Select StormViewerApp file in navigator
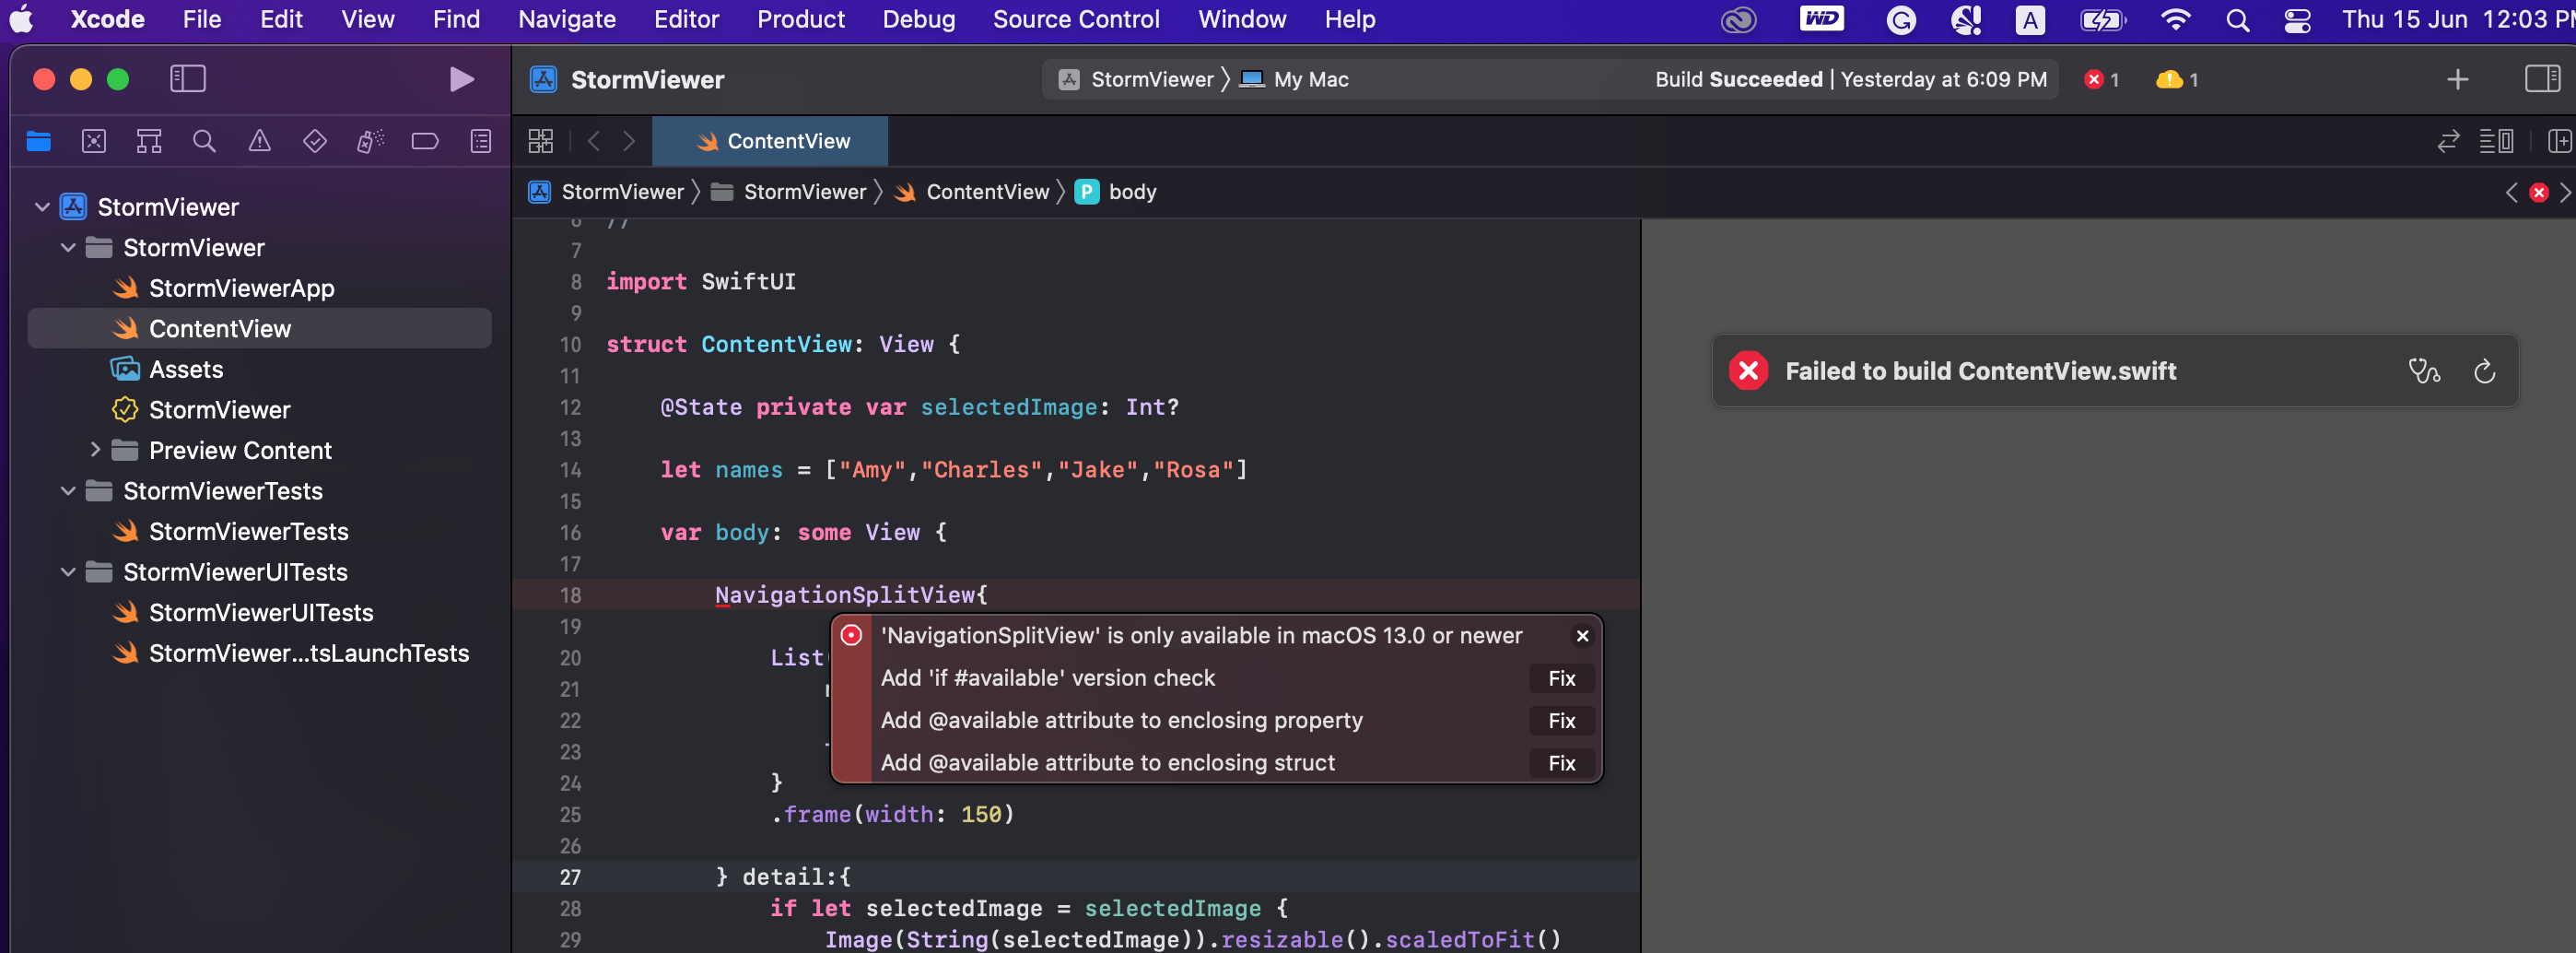The width and height of the screenshot is (2576, 953). click(x=241, y=288)
